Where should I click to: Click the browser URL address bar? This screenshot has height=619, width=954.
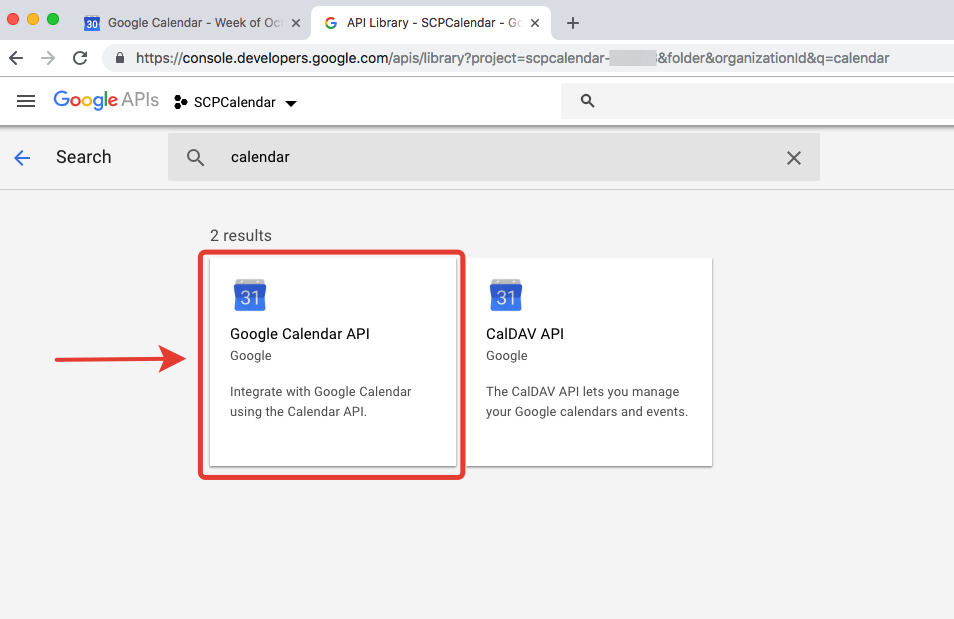coord(510,58)
